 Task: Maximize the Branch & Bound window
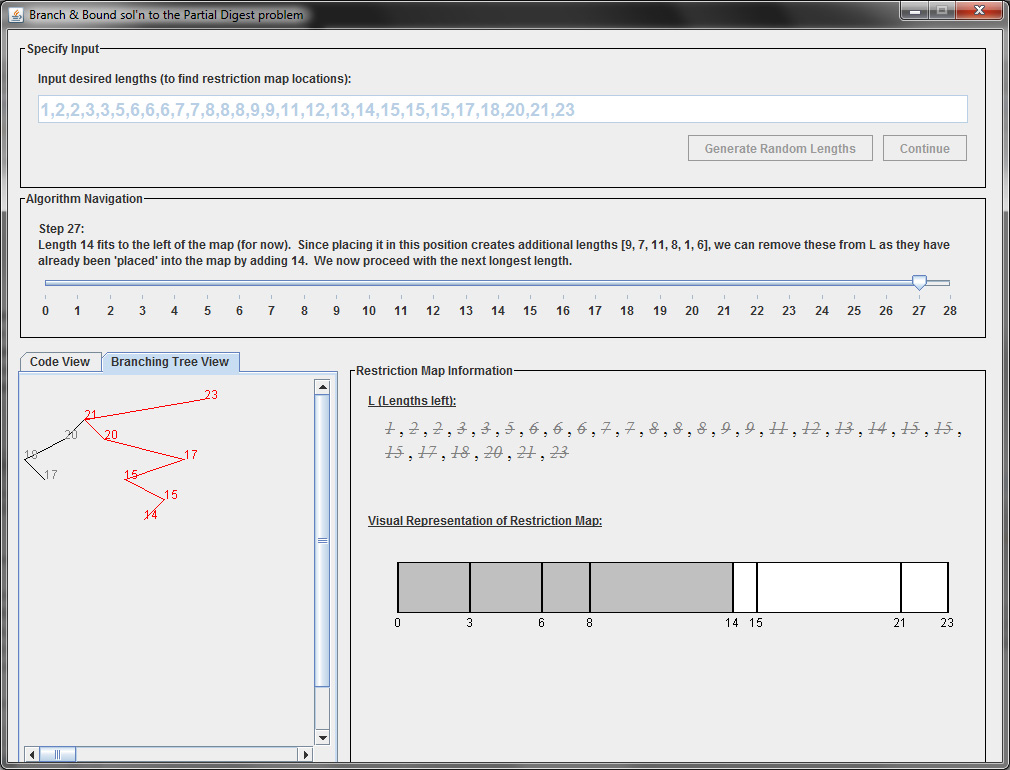click(x=941, y=11)
